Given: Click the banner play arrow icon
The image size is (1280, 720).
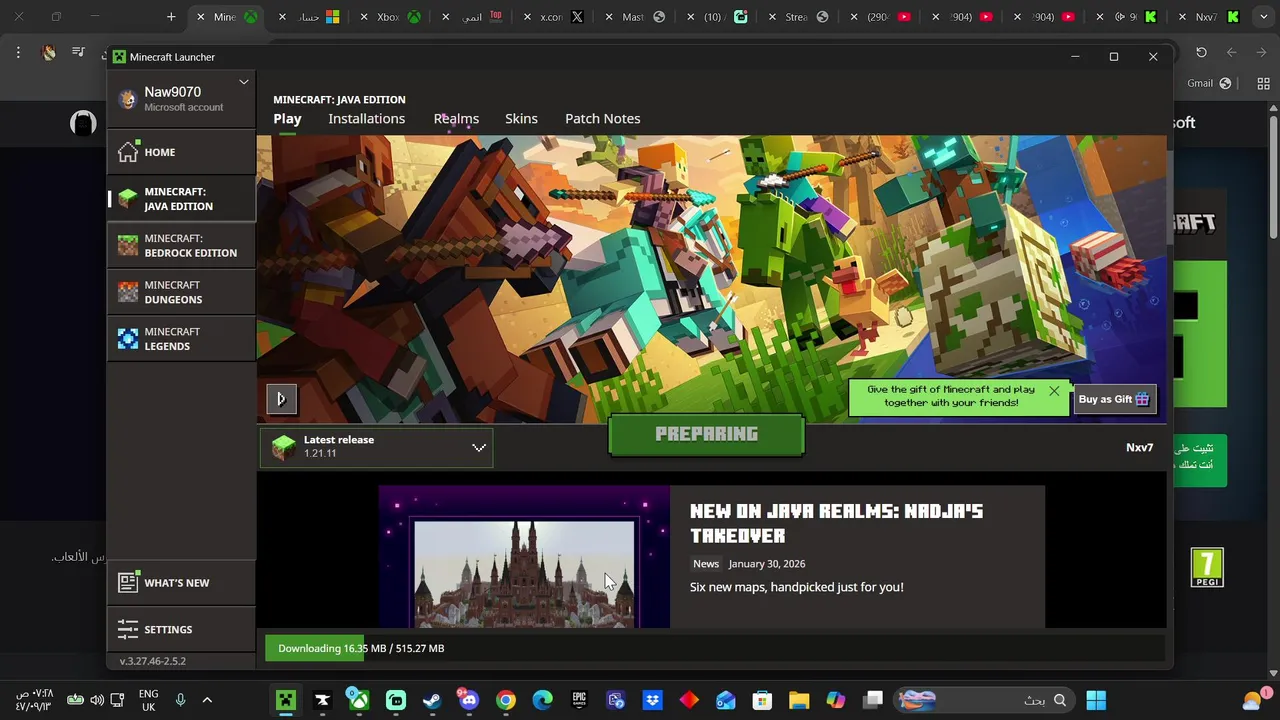Looking at the screenshot, I should point(281,399).
